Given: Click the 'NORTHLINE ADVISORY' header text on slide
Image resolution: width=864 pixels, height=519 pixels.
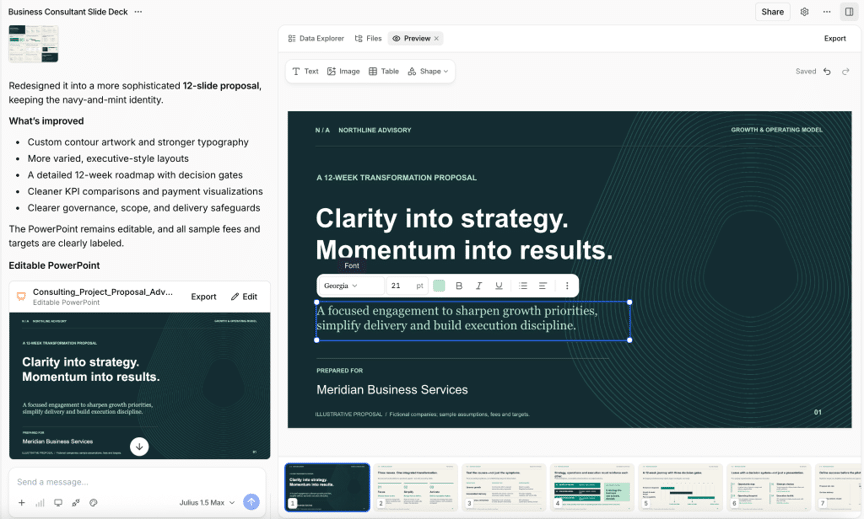Looking at the screenshot, I should (375, 130).
